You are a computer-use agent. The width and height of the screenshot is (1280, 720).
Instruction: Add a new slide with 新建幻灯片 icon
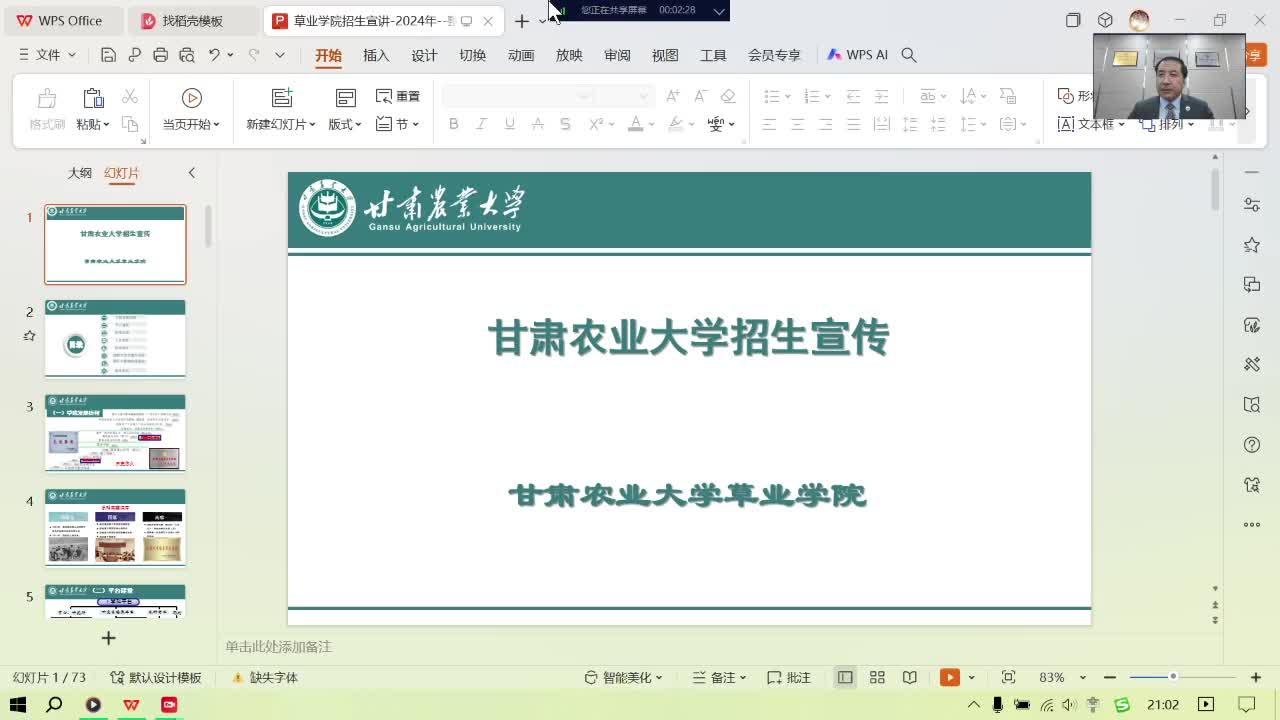(282, 97)
